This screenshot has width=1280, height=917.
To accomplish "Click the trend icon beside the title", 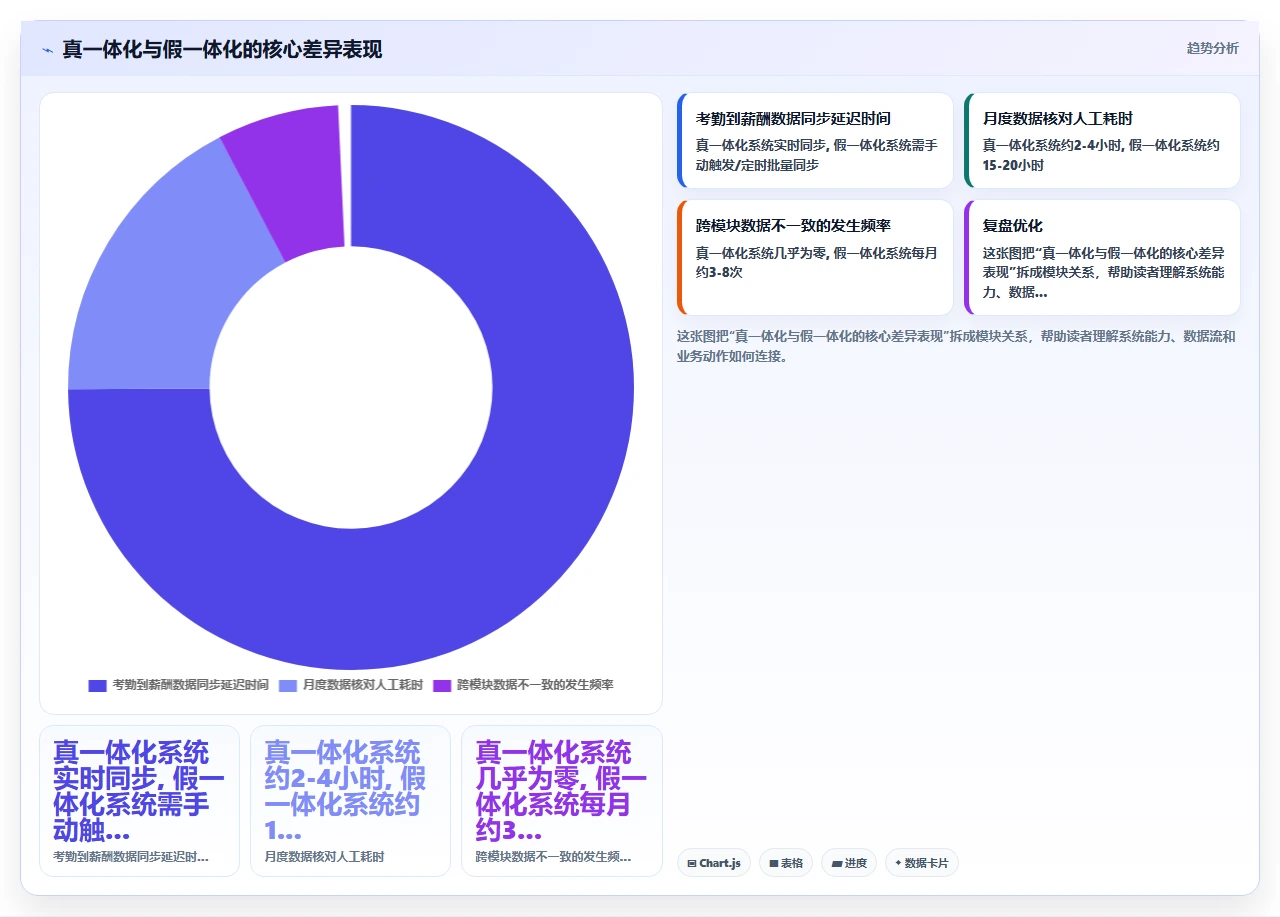I will coord(47,50).
